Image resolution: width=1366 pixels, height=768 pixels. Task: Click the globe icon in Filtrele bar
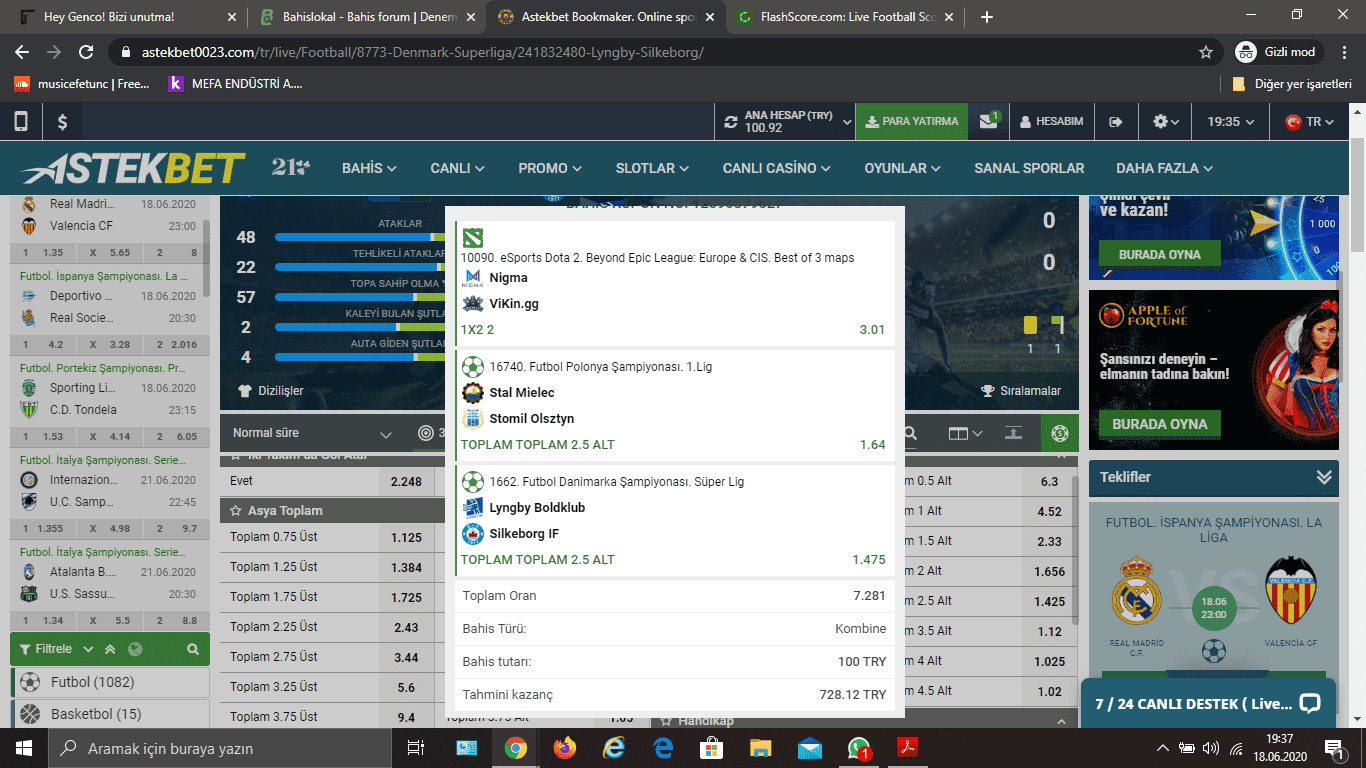pos(135,649)
